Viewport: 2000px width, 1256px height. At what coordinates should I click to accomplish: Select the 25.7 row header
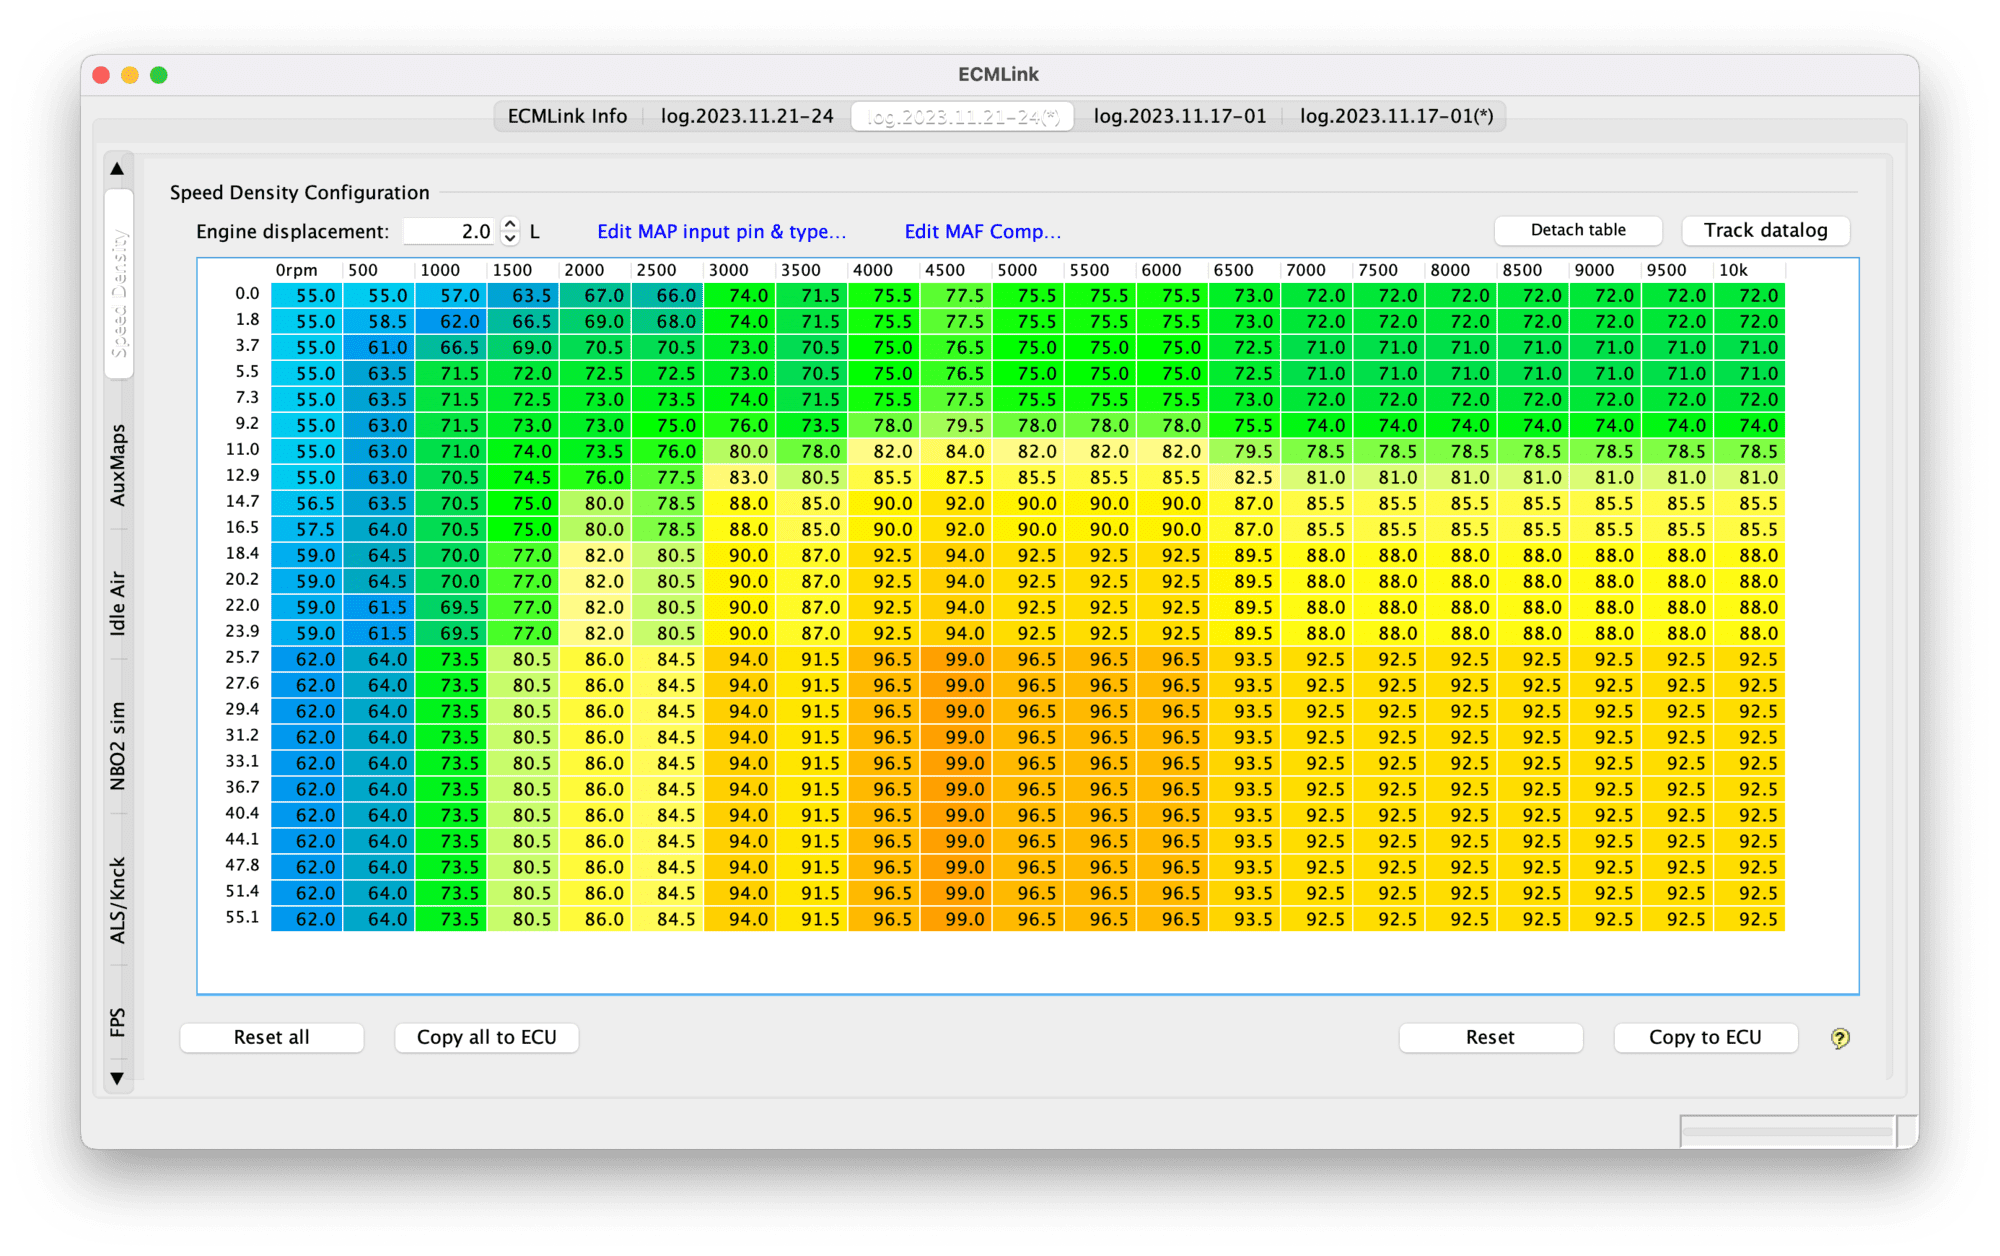coord(242,657)
